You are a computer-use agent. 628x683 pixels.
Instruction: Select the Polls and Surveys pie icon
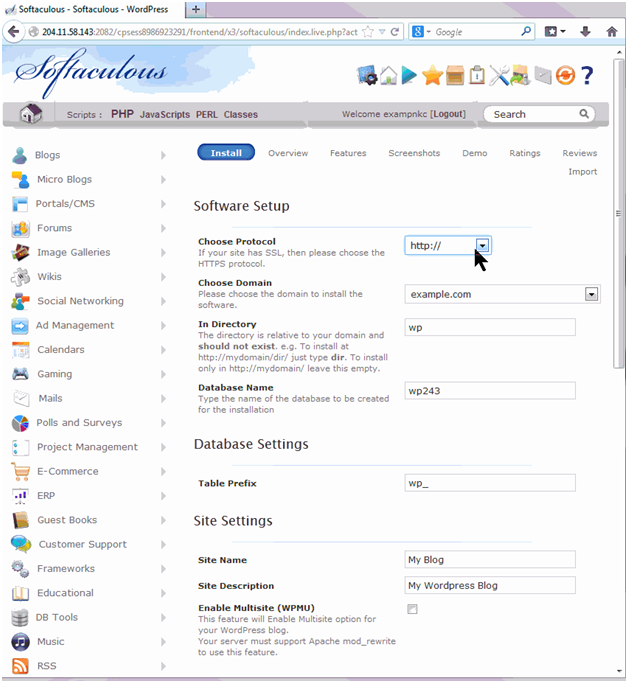coord(20,423)
